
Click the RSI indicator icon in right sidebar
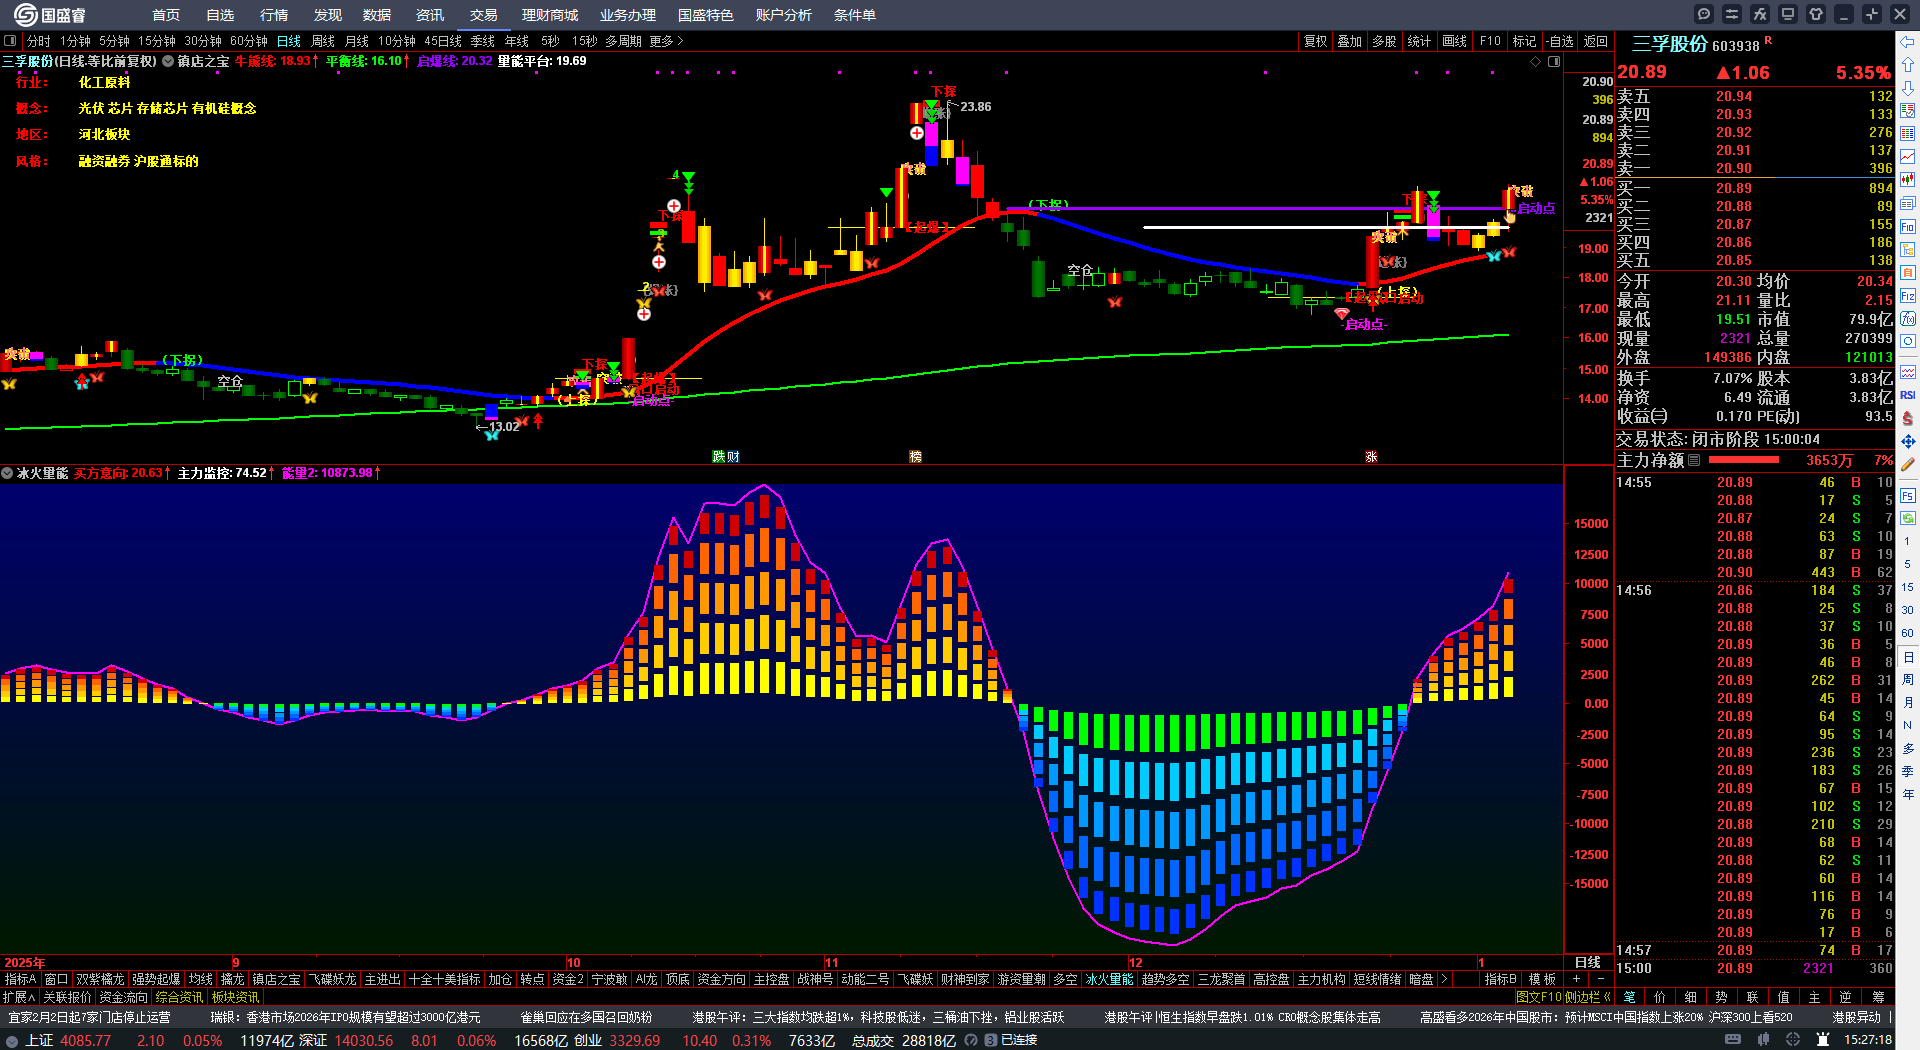[1908, 395]
